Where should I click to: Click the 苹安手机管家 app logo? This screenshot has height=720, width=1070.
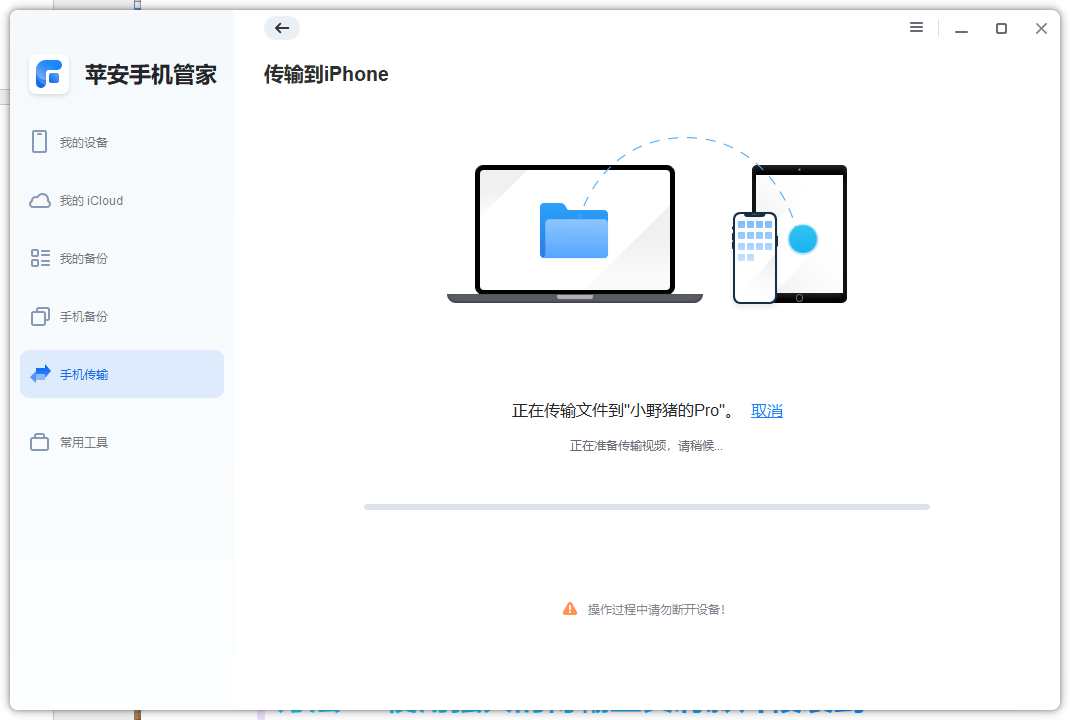click(49, 74)
